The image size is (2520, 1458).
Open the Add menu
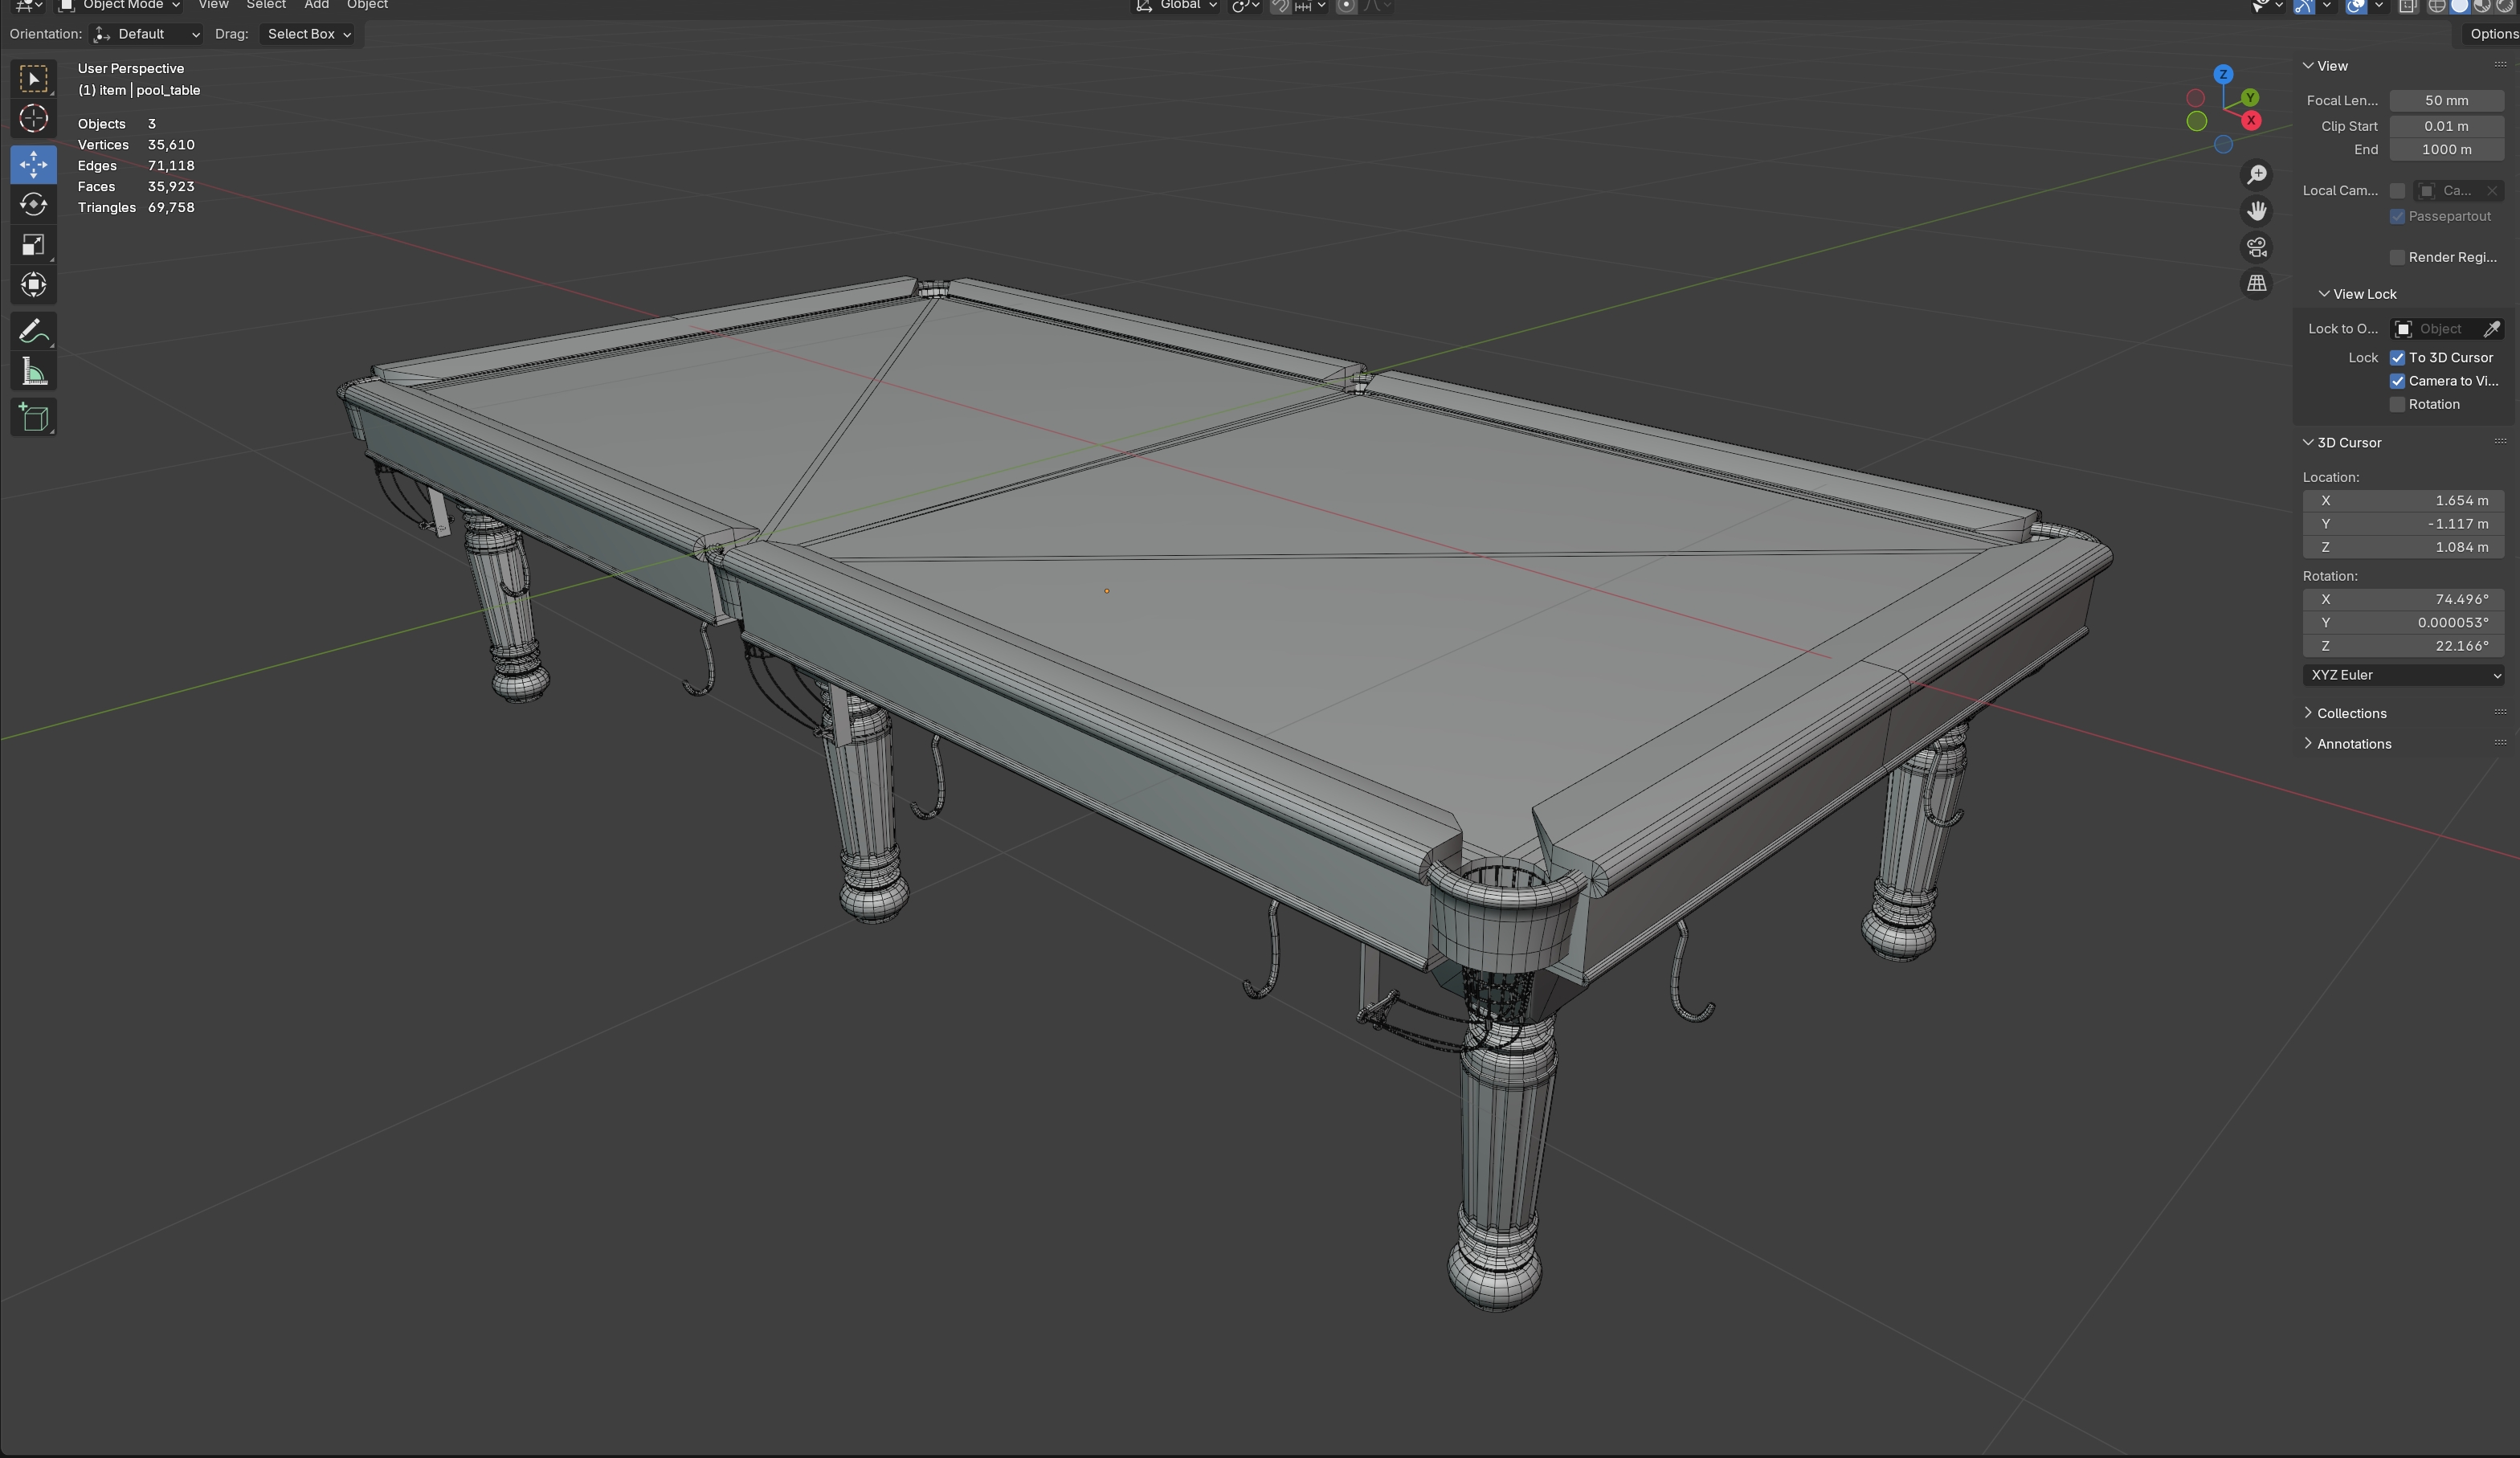click(316, 5)
